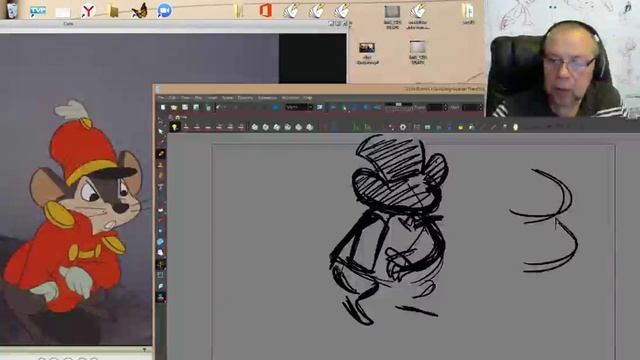Select the arrow Select tool in the left toolbar
640x360 pixels.
[160, 131]
